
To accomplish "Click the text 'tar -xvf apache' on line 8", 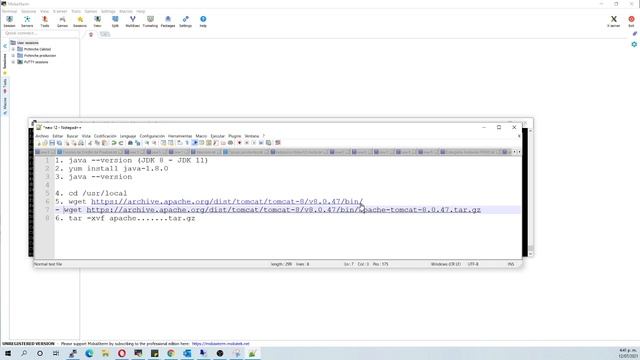I will tap(102, 218).
